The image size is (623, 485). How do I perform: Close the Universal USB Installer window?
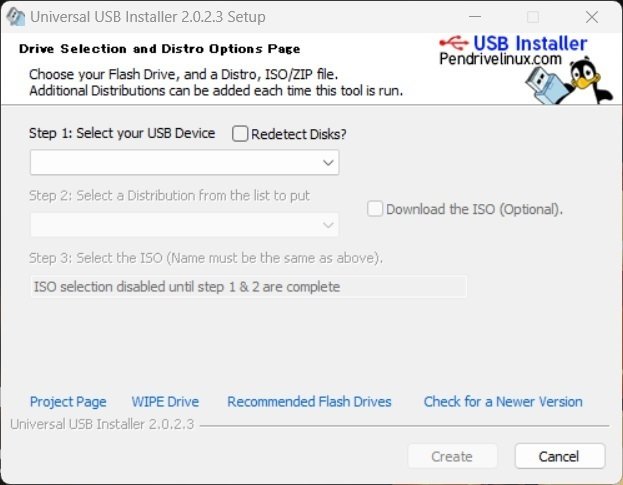click(592, 17)
